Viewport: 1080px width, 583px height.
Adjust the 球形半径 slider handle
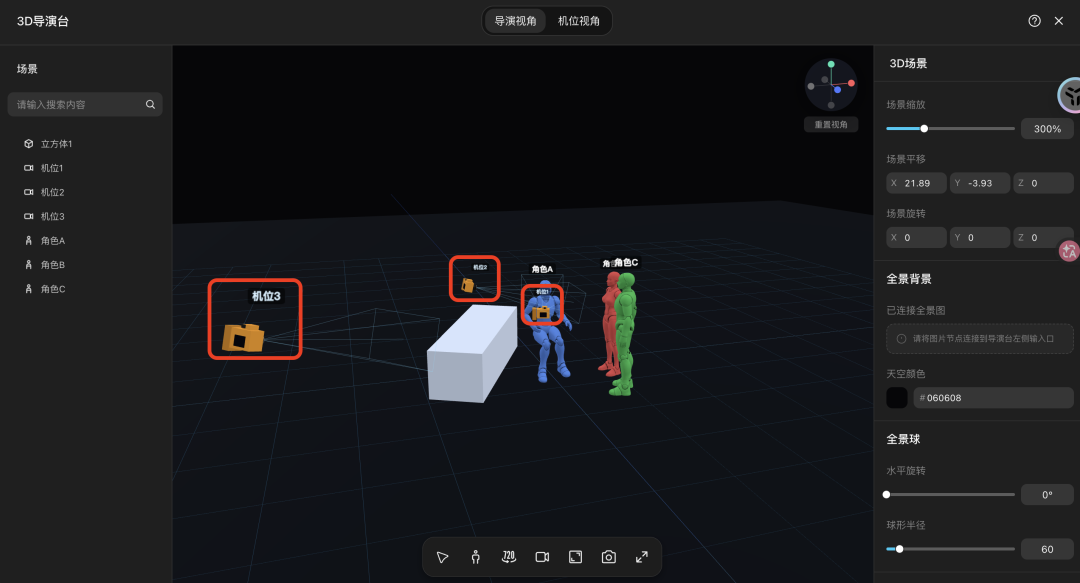pyautogui.click(x=900, y=549)
